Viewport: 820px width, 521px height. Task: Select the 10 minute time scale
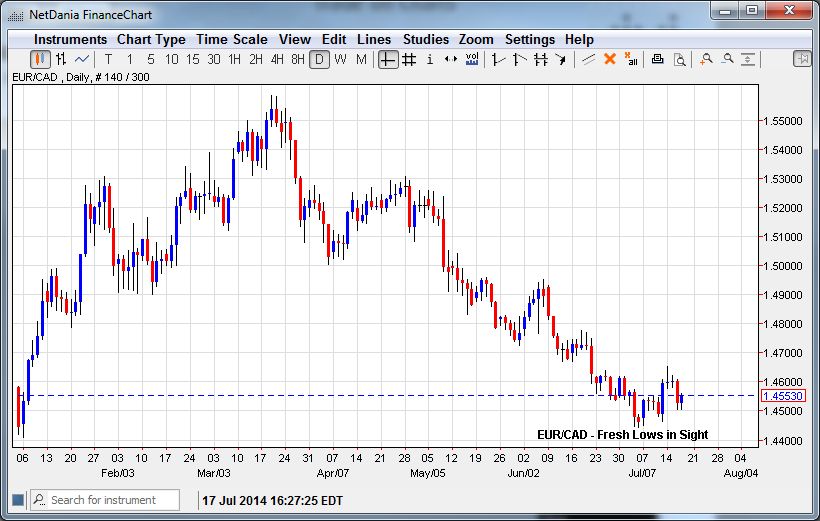coord(172,60)
